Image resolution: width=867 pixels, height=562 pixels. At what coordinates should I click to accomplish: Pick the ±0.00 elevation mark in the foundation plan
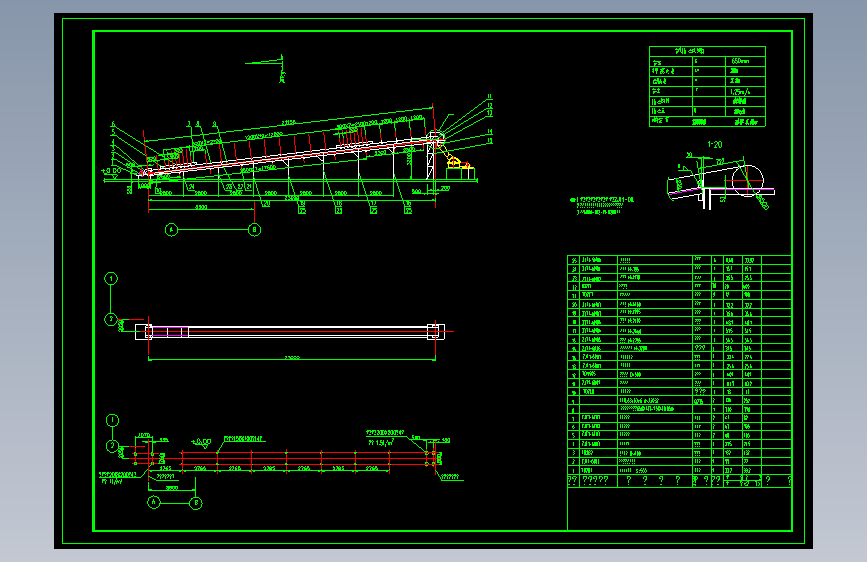201,442
